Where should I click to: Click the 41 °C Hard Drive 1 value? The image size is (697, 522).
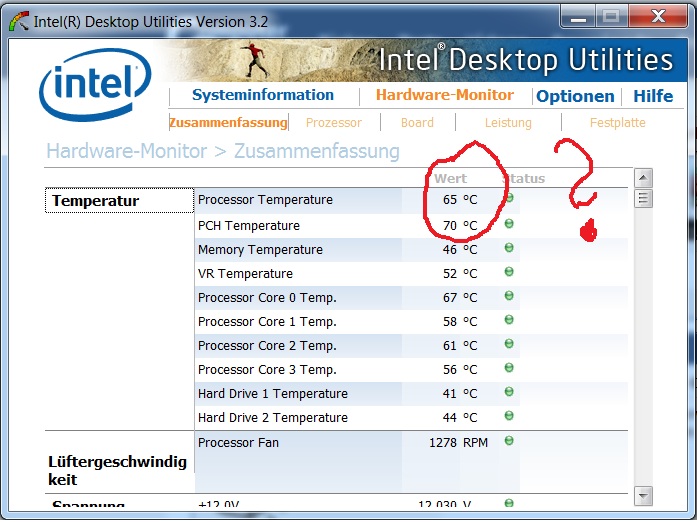(460, 394)
